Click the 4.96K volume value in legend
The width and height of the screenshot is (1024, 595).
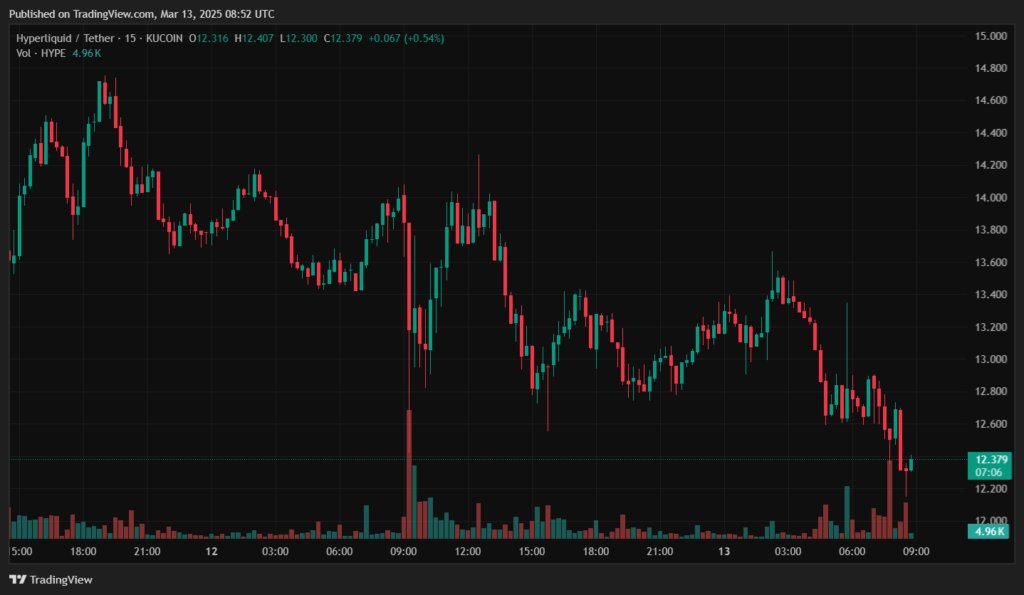(85, 52)
